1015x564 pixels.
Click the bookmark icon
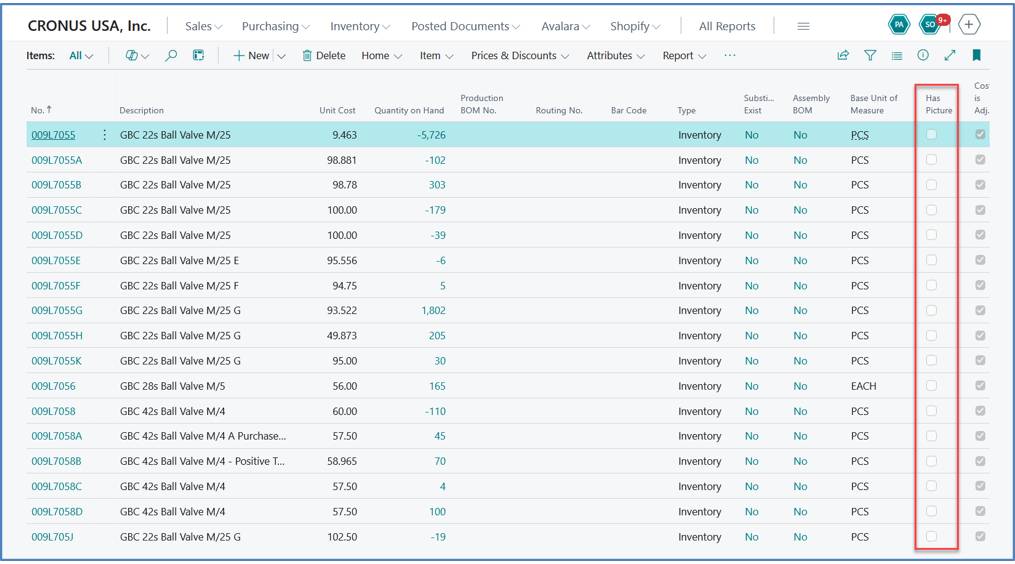coord(977,56)
